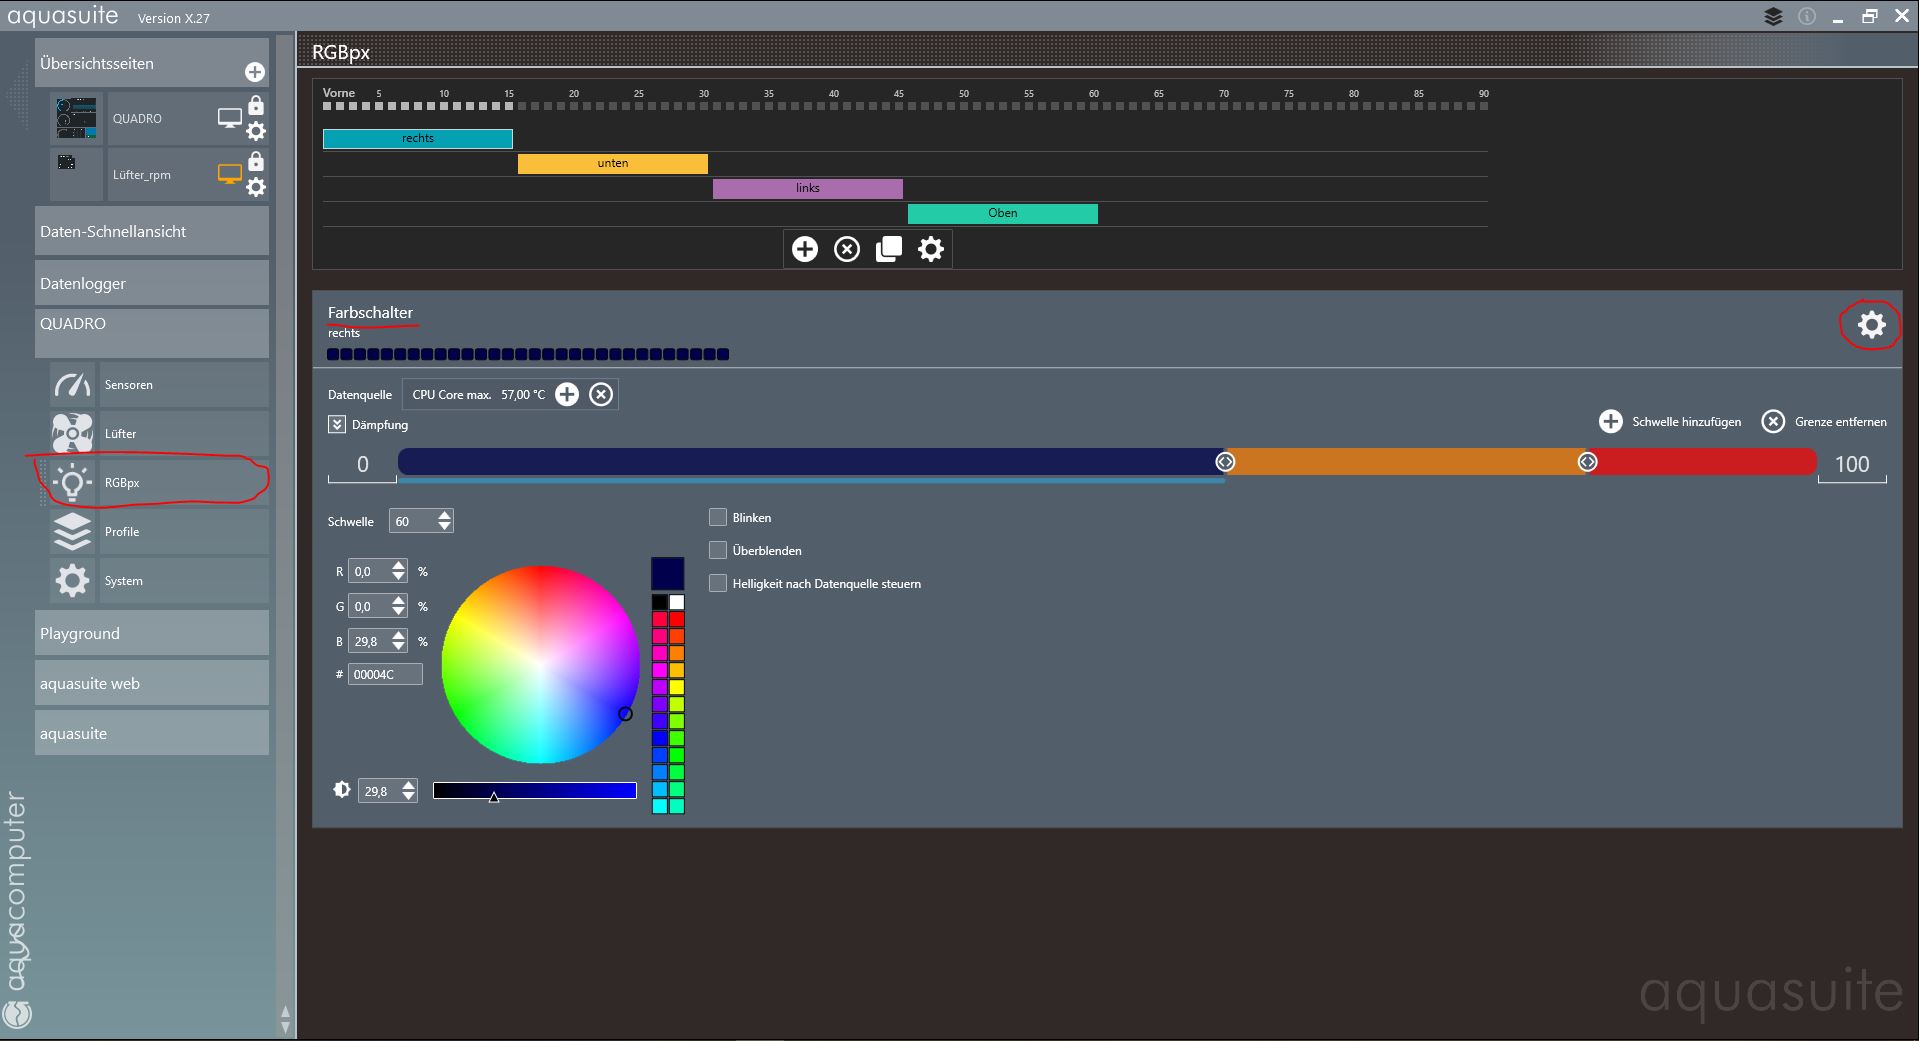Select the links controller bar in timeline

(x=808, y=189)
